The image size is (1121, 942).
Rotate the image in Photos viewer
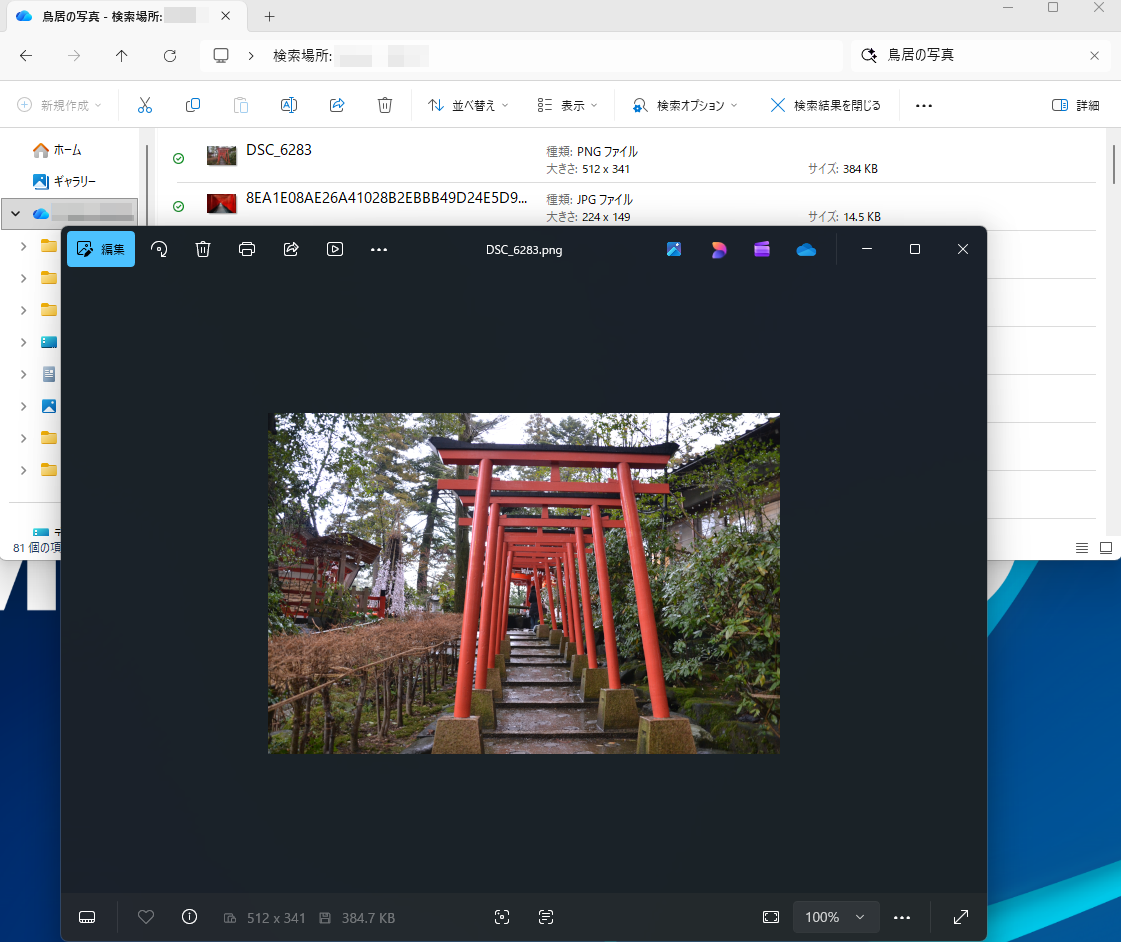[159, 249]
